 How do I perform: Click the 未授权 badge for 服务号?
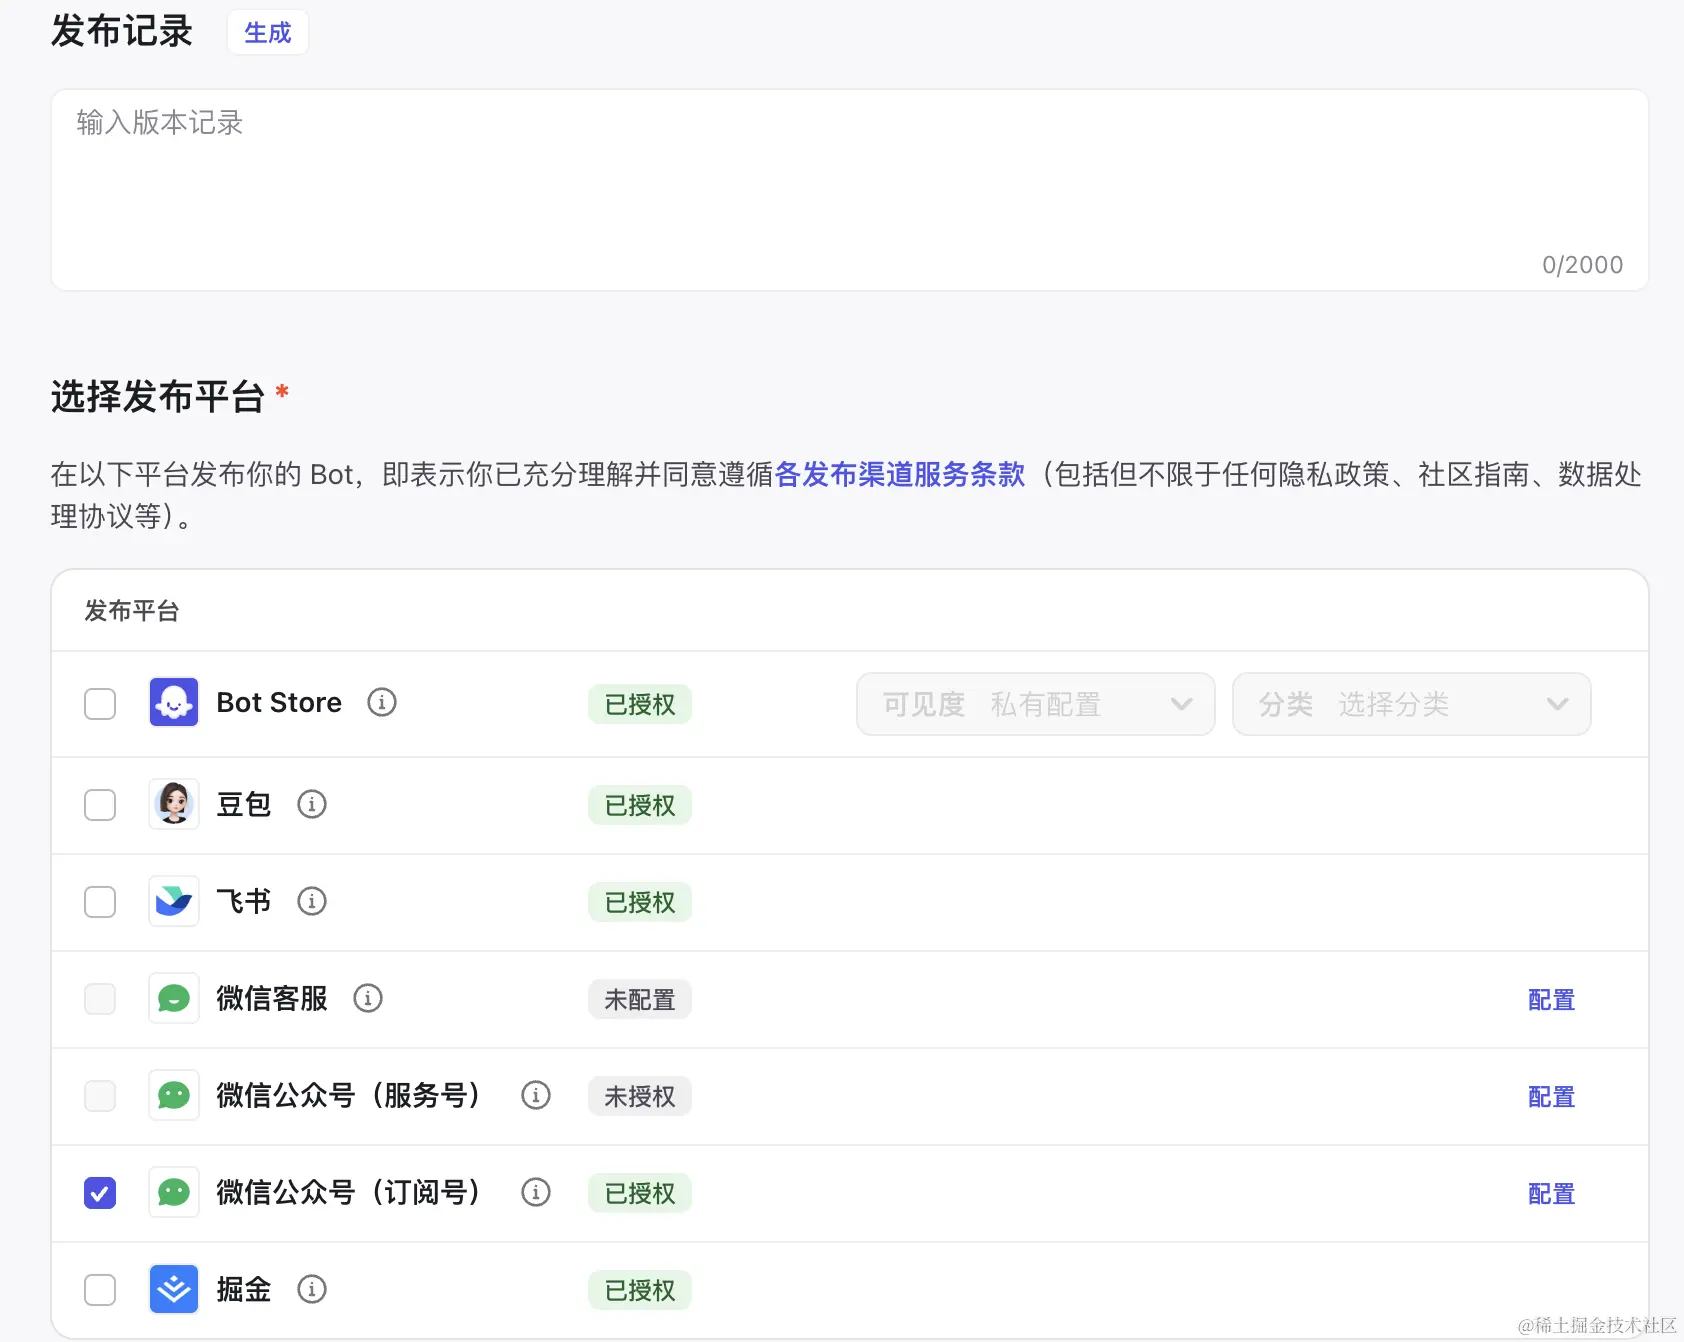(x=640, y=1096)
